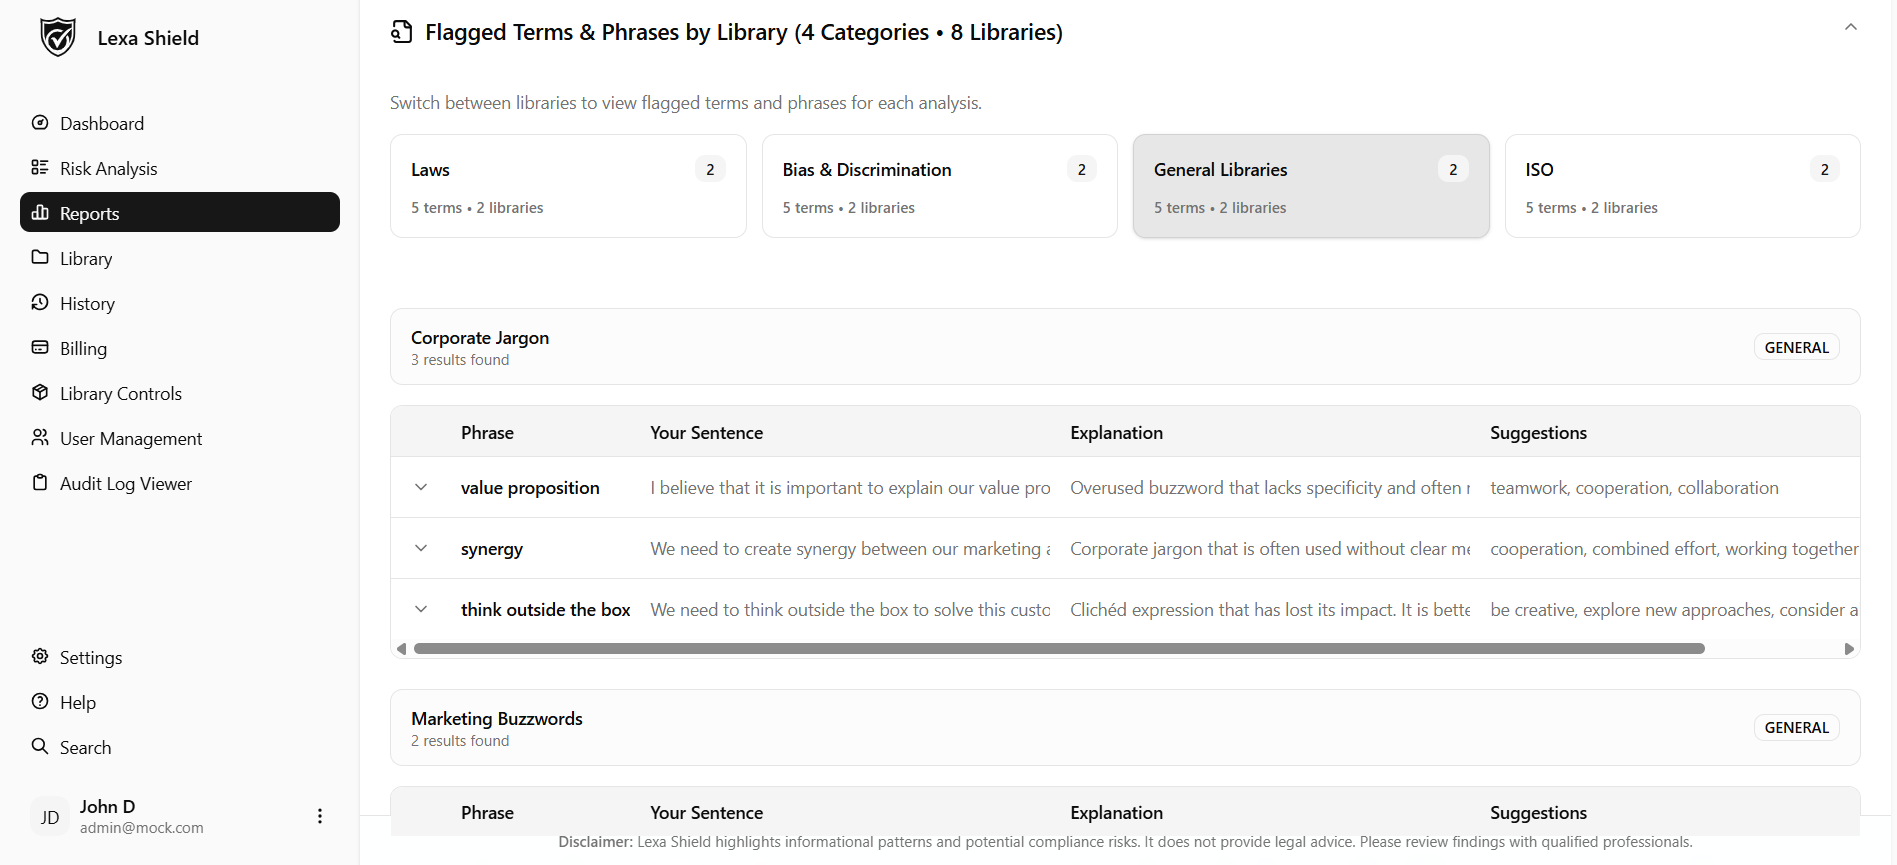
Task: Go to Risk Analysis page
Action: [180, 168]
